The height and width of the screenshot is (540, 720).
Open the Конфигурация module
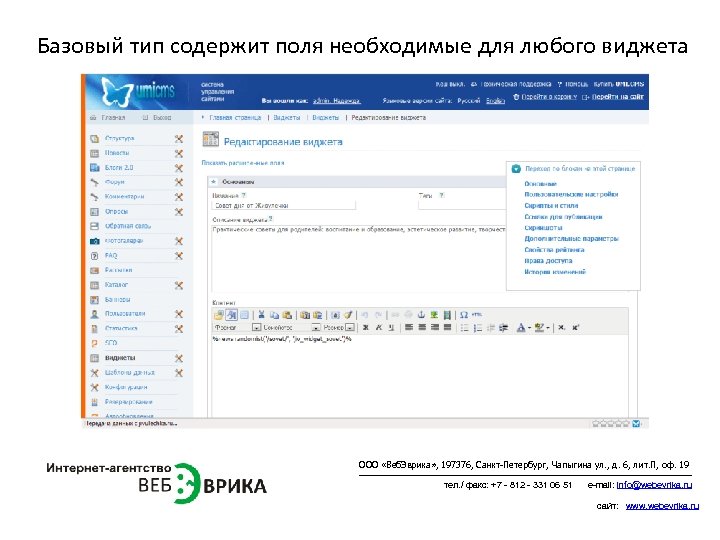pos(126,387)
